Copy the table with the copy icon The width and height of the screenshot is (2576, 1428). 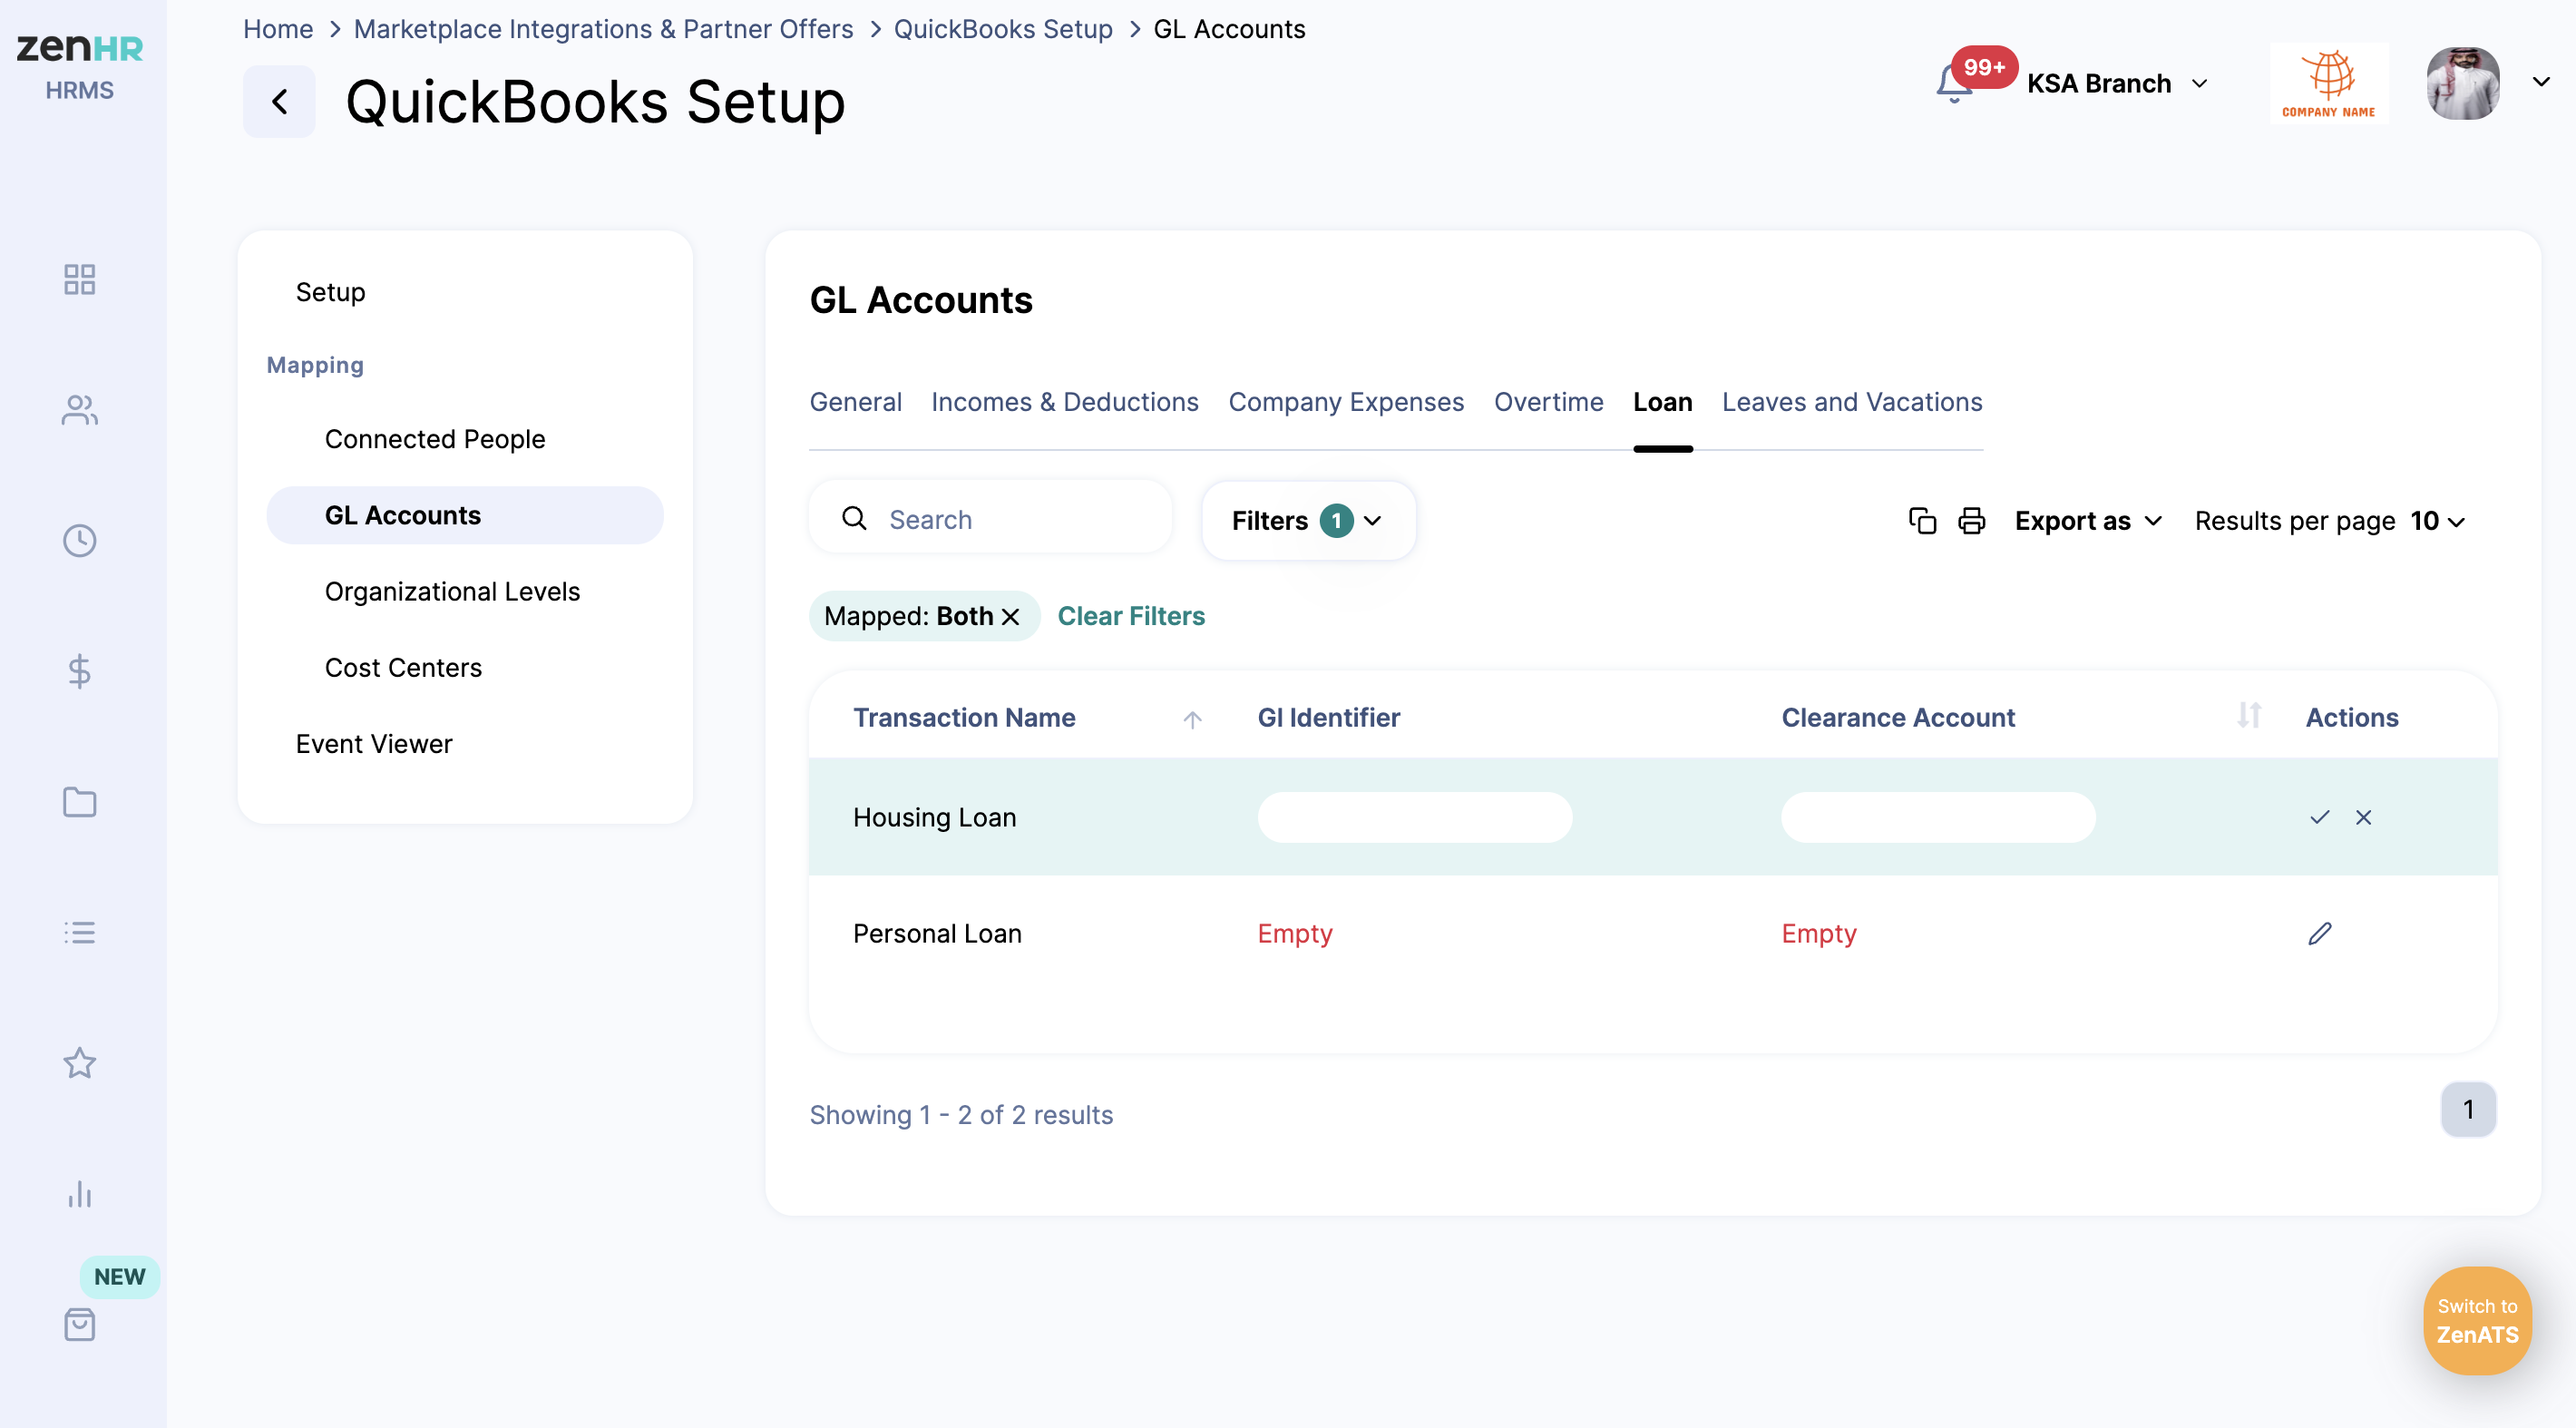point(1922,520)
